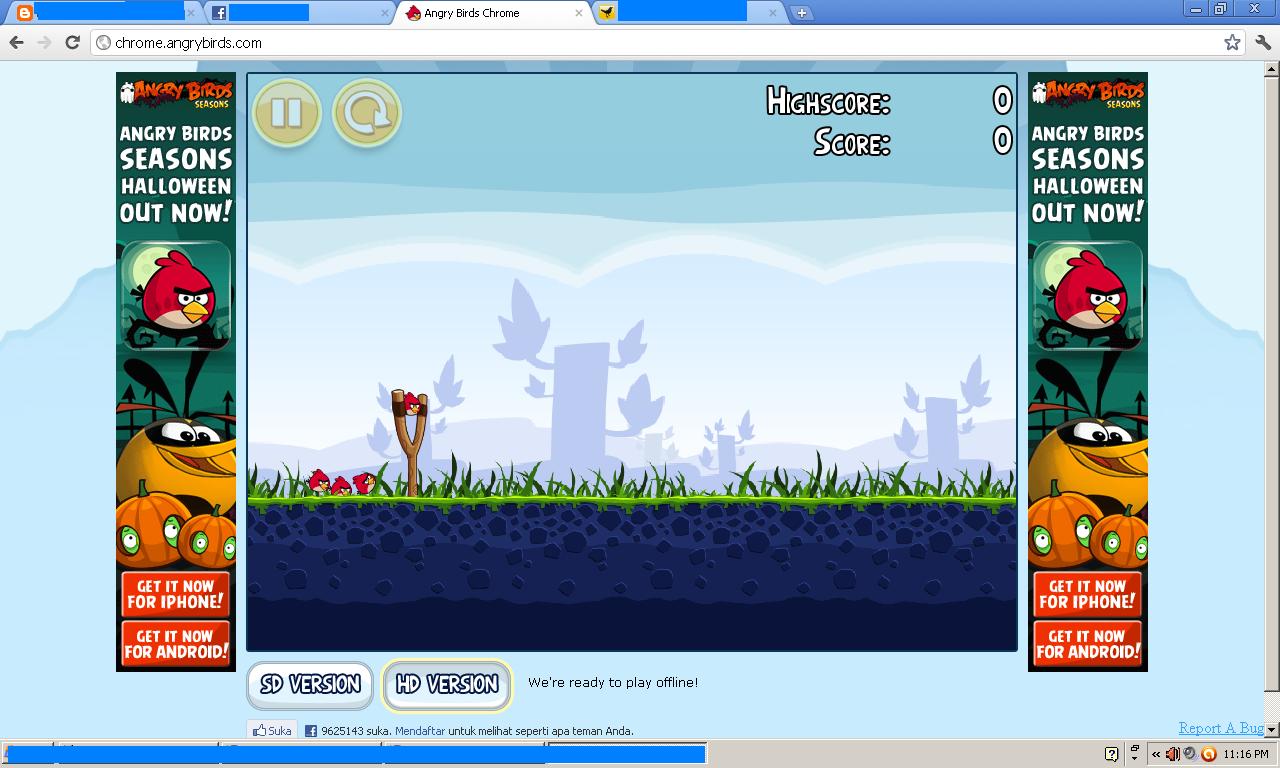This screenshot has width=1280, height=768.
Task: Click the waiting red bird nearest the slingshot
Action: [x=365, y=484]
